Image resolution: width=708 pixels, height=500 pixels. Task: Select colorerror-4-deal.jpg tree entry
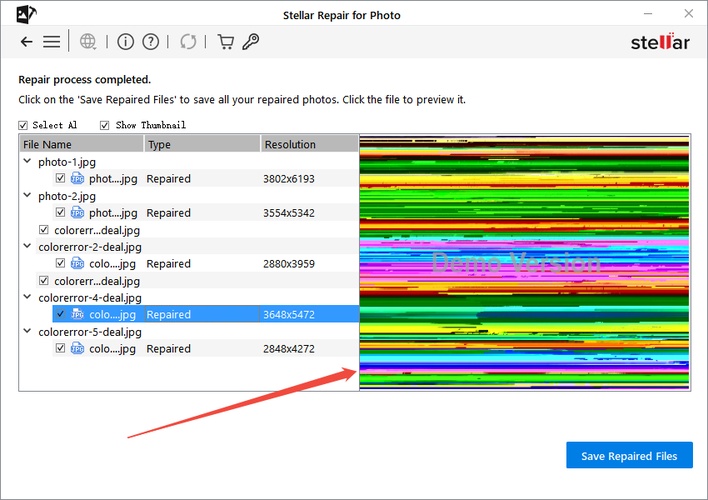[x=90, y=298]
